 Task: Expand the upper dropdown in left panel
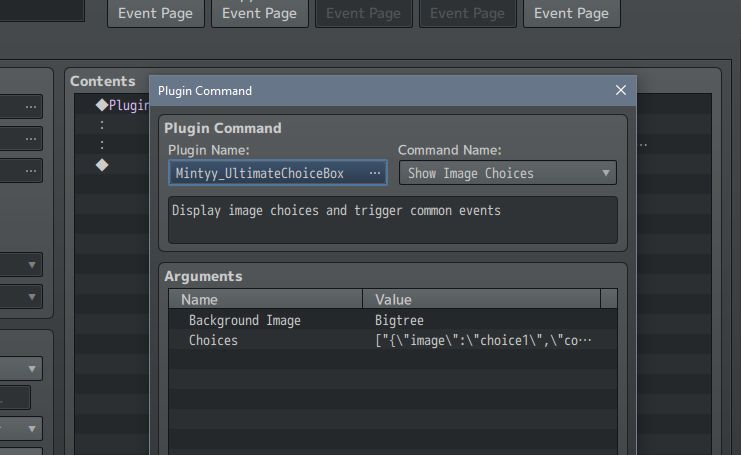pyautogui.click(x=21, y=265)
